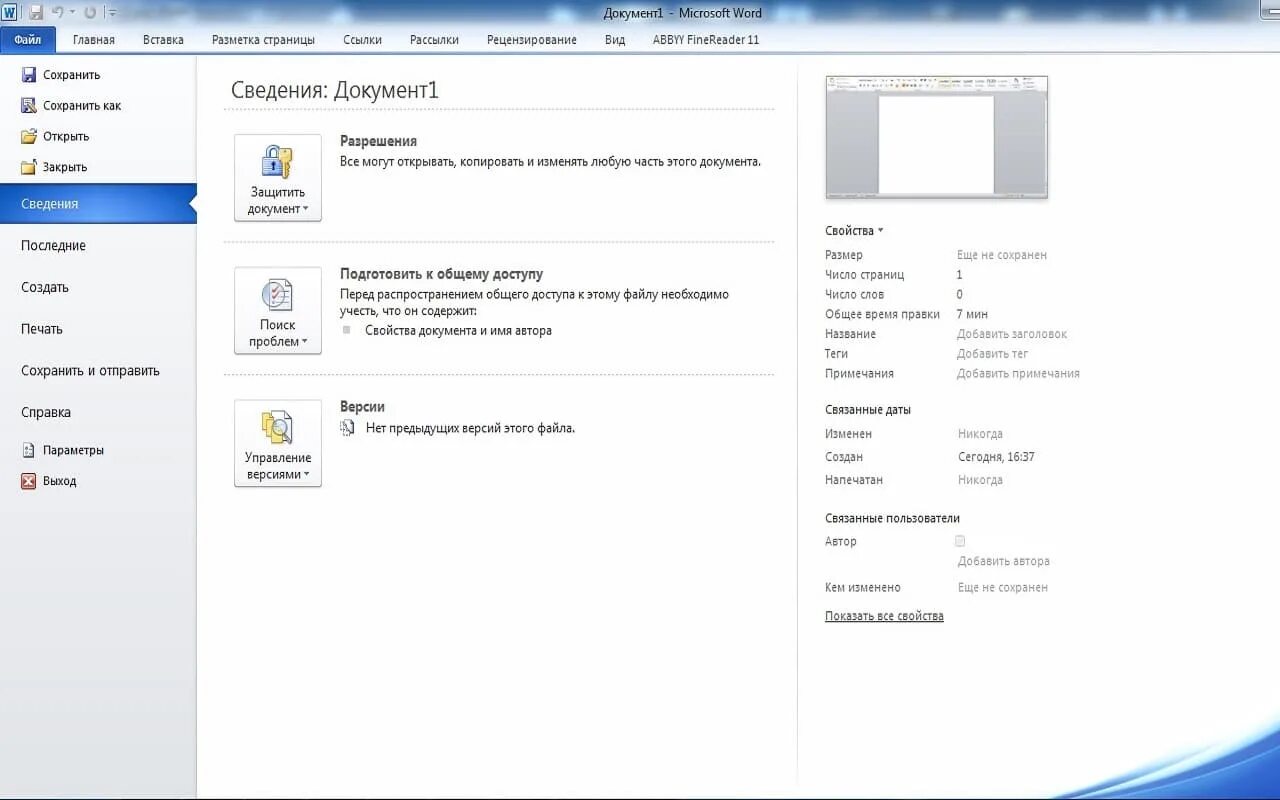This screenshot has height=800, width=1280.
Task: Click the Undo icon in quick access toolbar
Action: click(57, 12)
